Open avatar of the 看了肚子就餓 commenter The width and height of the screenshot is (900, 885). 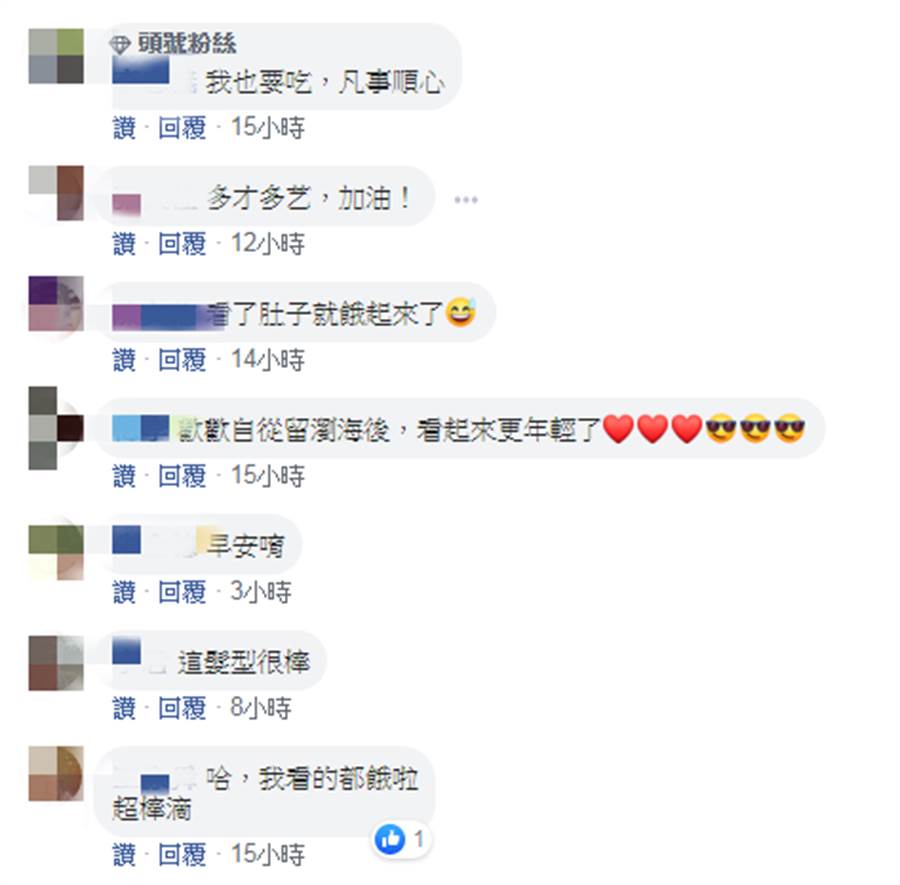click(x=56, y=304)
